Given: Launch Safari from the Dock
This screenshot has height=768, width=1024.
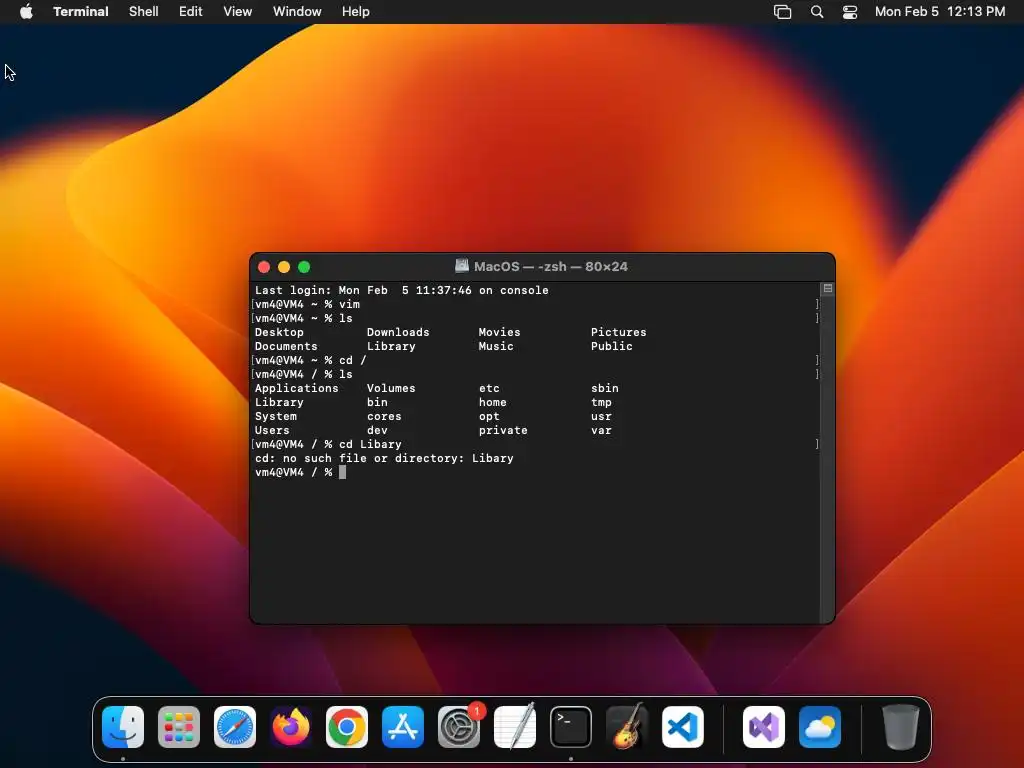Looking at the screenshot, I should click(x=235, y=727).
